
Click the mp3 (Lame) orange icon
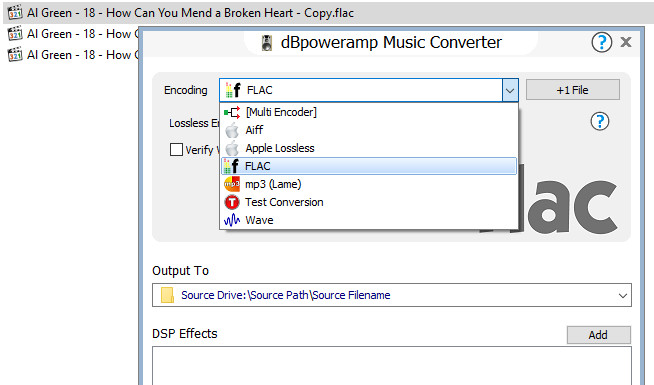click(232, 184)
